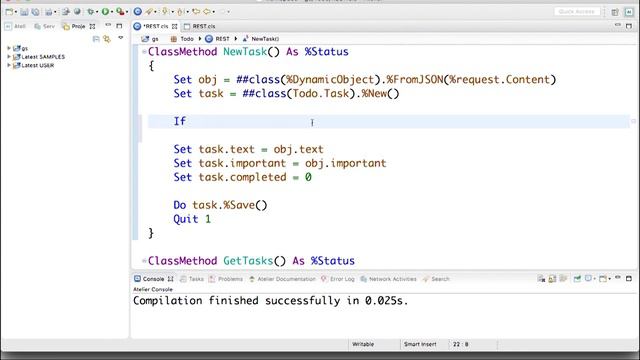Switch to the second REST.cls tab
Image resolution: width=640 pixels, height=360 pixels.
[200, 26]
